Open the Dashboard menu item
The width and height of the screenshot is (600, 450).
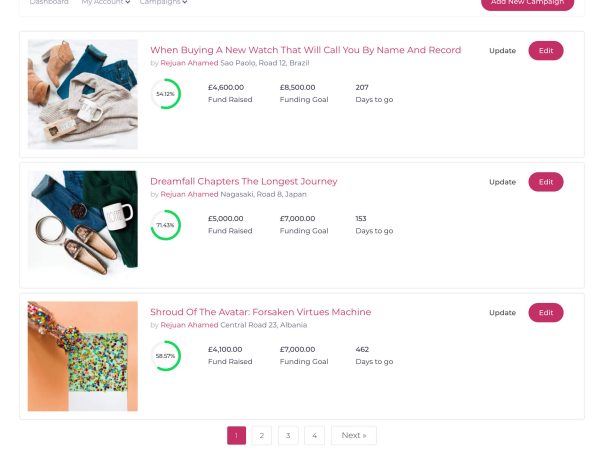coord(49,2)
